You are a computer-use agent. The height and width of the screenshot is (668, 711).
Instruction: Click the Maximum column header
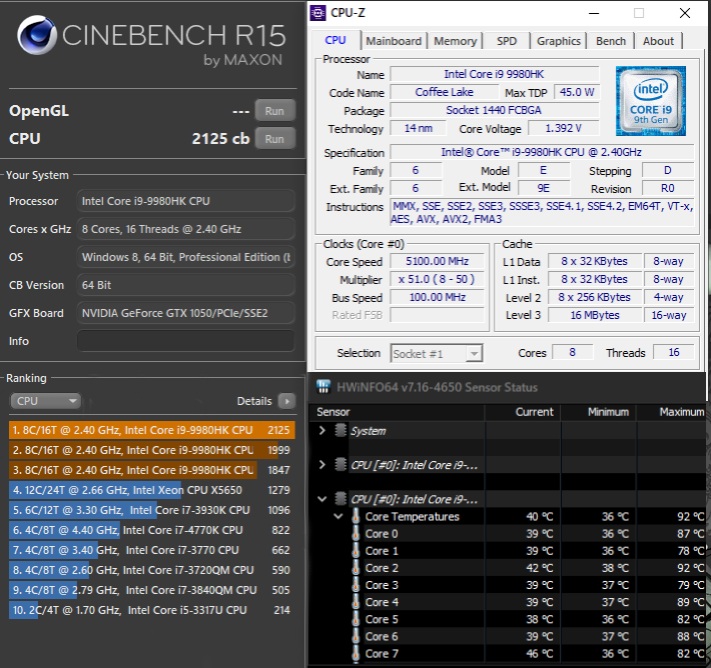(672, 412)
